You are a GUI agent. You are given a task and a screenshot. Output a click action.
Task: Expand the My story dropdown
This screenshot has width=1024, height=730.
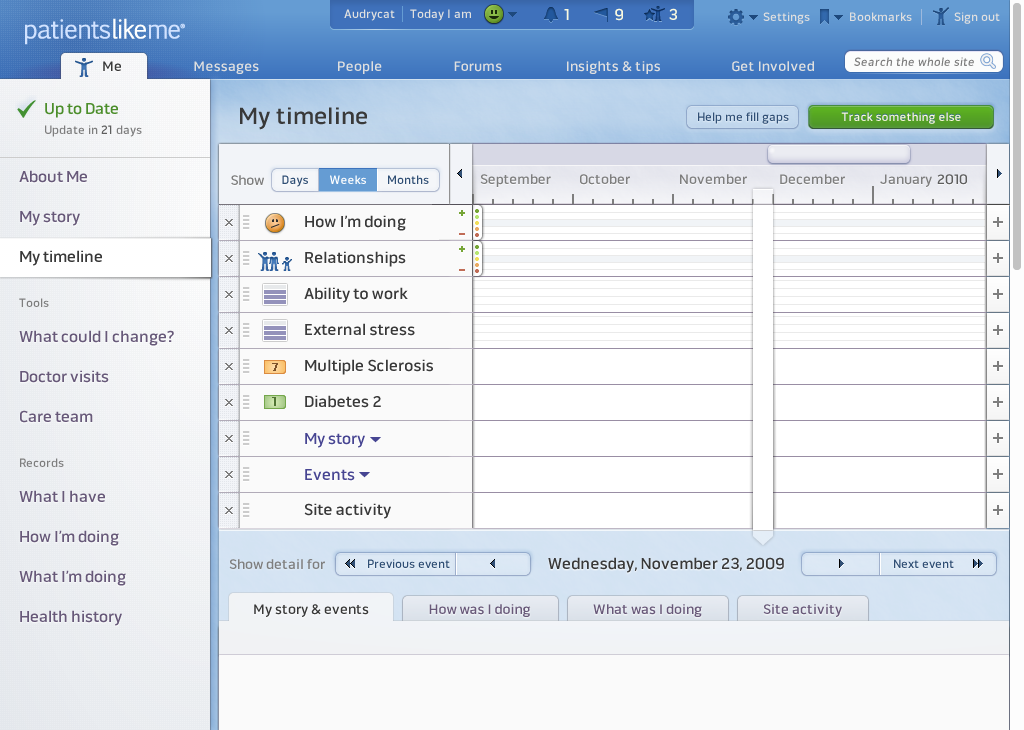[376, 439]
